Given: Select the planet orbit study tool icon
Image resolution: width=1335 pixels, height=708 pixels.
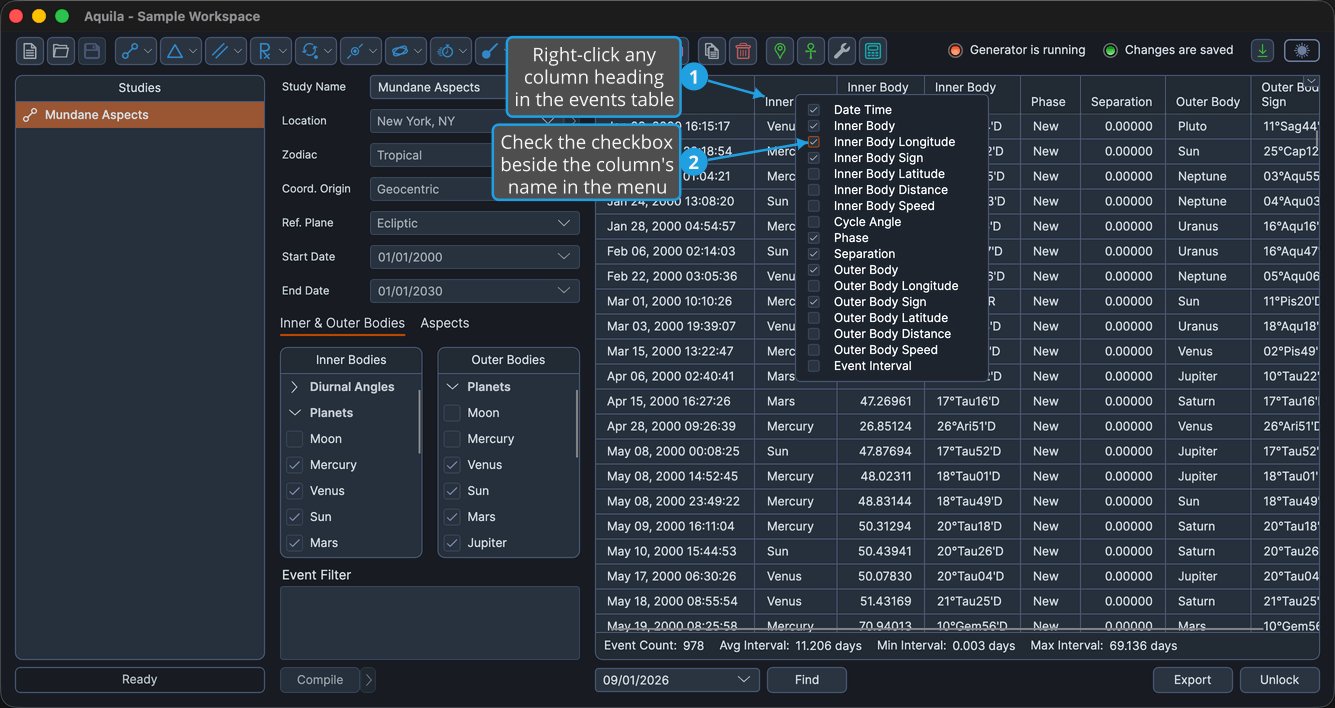Looking at the screenshot, I should click(399, 51).
